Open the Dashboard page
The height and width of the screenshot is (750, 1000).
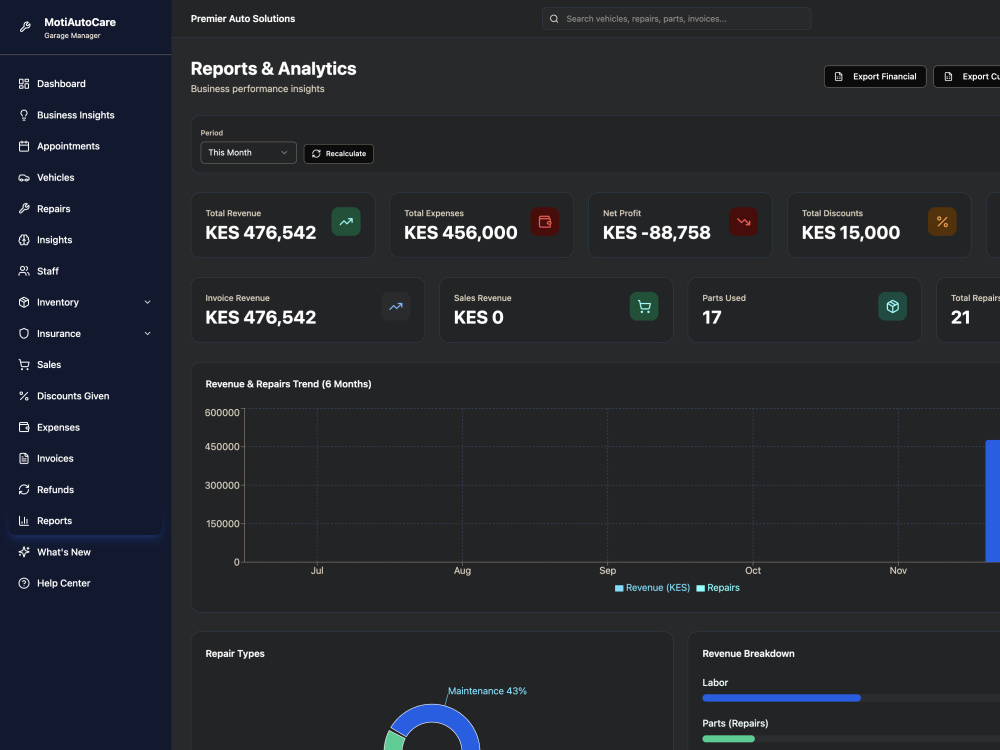pyautogui.click(x=85, y=84)
